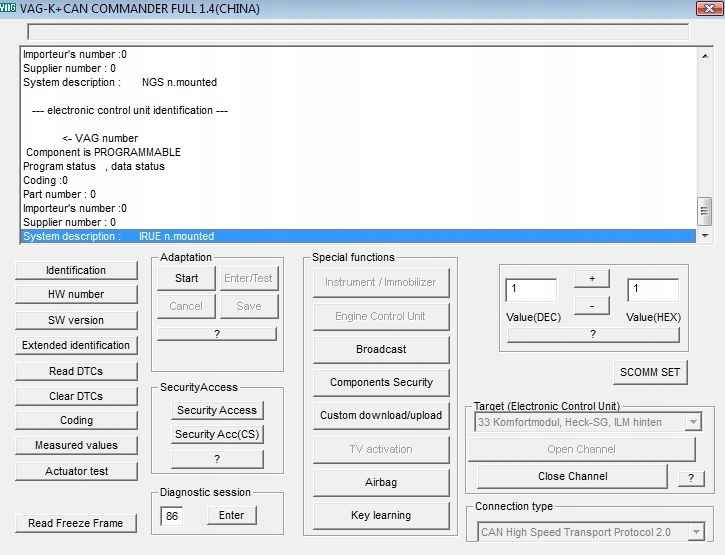Screen dimensions: 725x555
Task: Click Enter/Test in Adaptation
Action: (249, 278)
